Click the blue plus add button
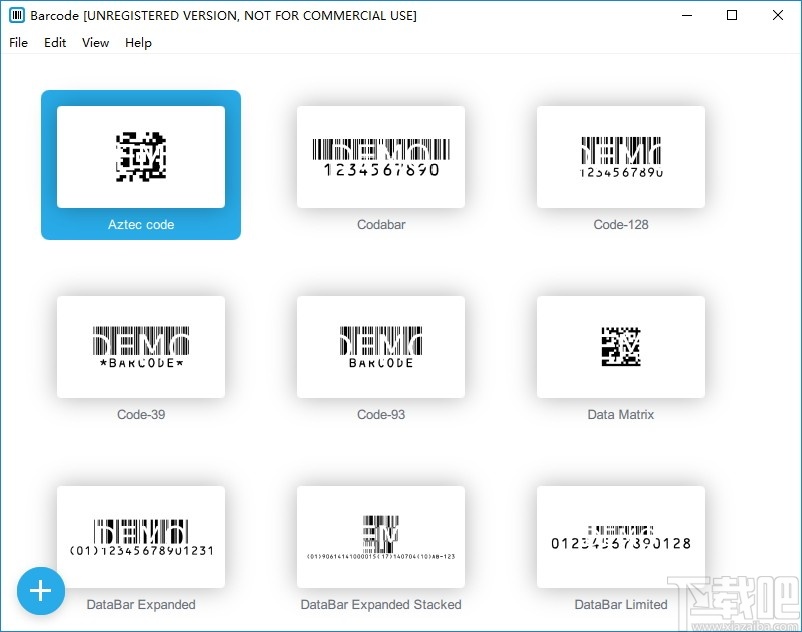The height and width of the screenshot is (632, 802). coord(40,591)
